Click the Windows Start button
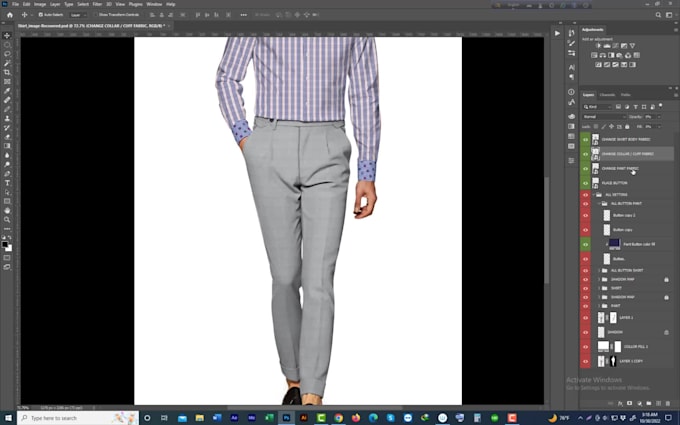Viewport: 680px width, 425px height. (8, 418)
